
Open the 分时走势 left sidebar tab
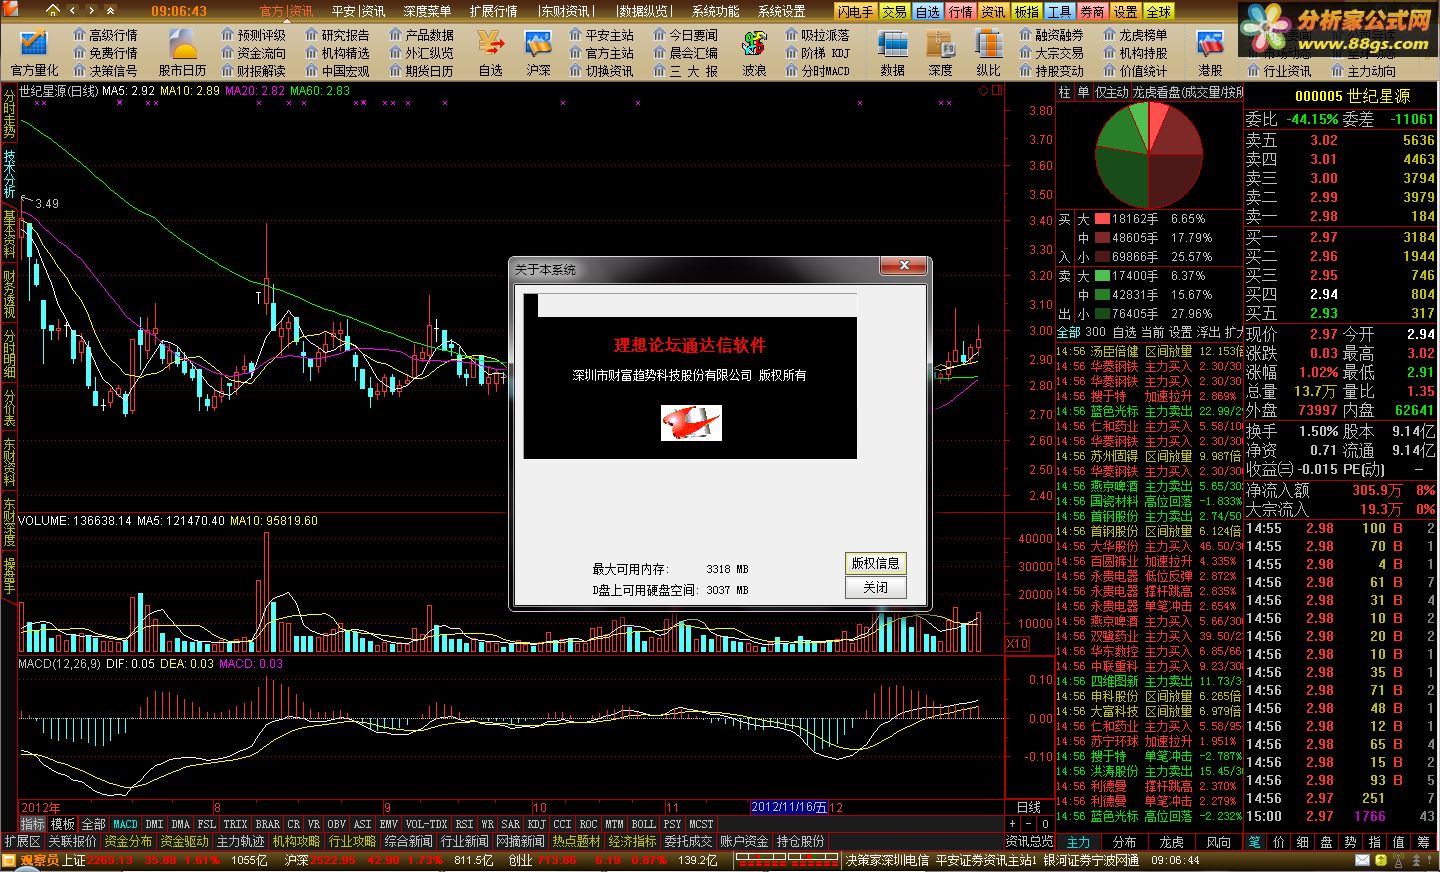[9, 115]
